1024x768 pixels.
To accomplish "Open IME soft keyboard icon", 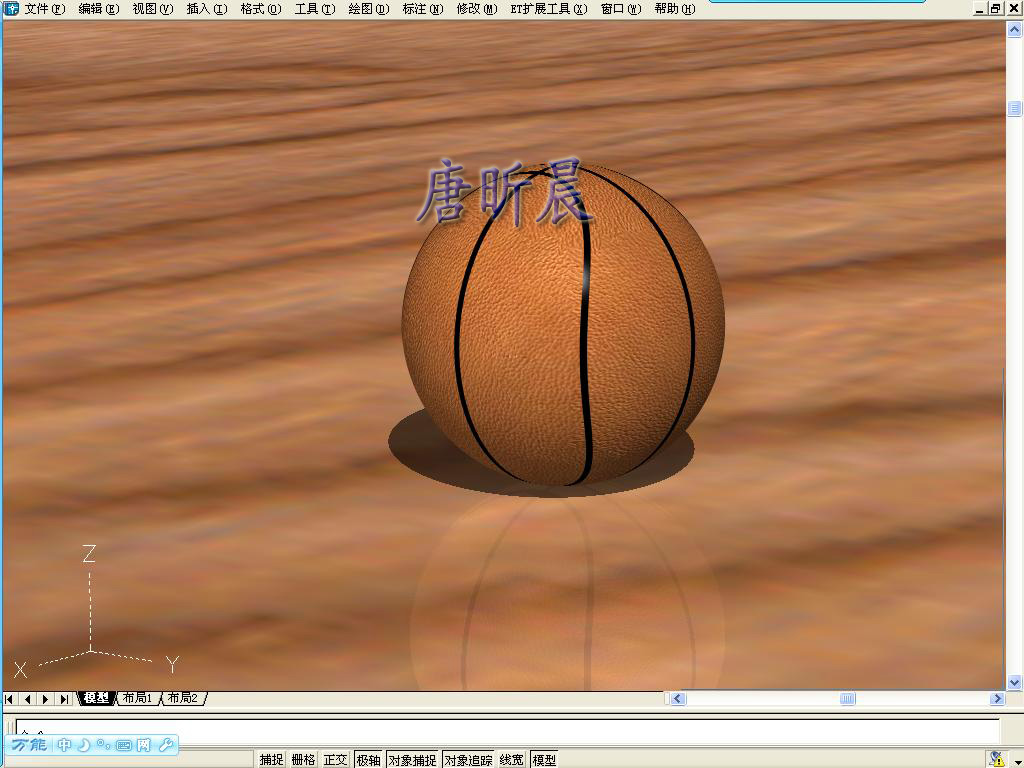I will 123,744.
